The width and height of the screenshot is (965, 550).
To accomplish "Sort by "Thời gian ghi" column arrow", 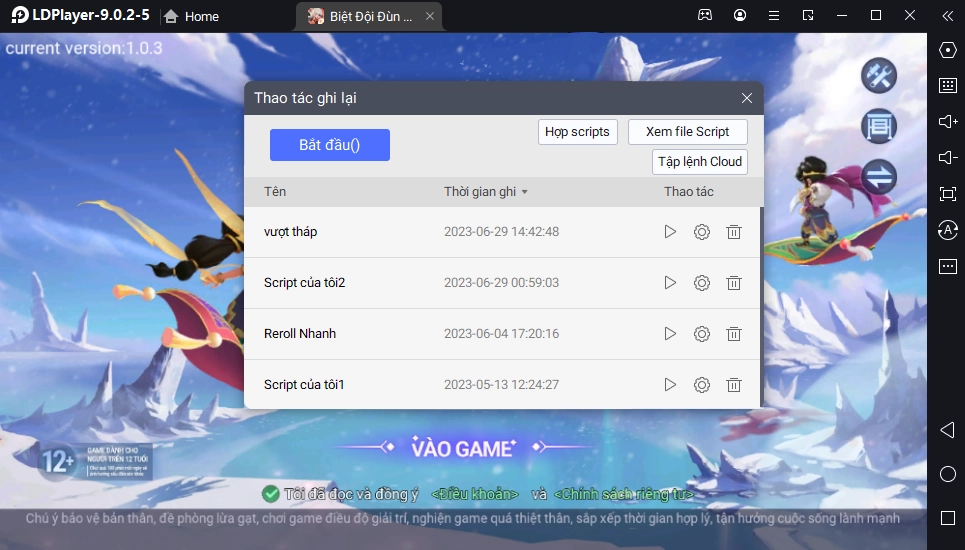I will (x=525, y=192).
